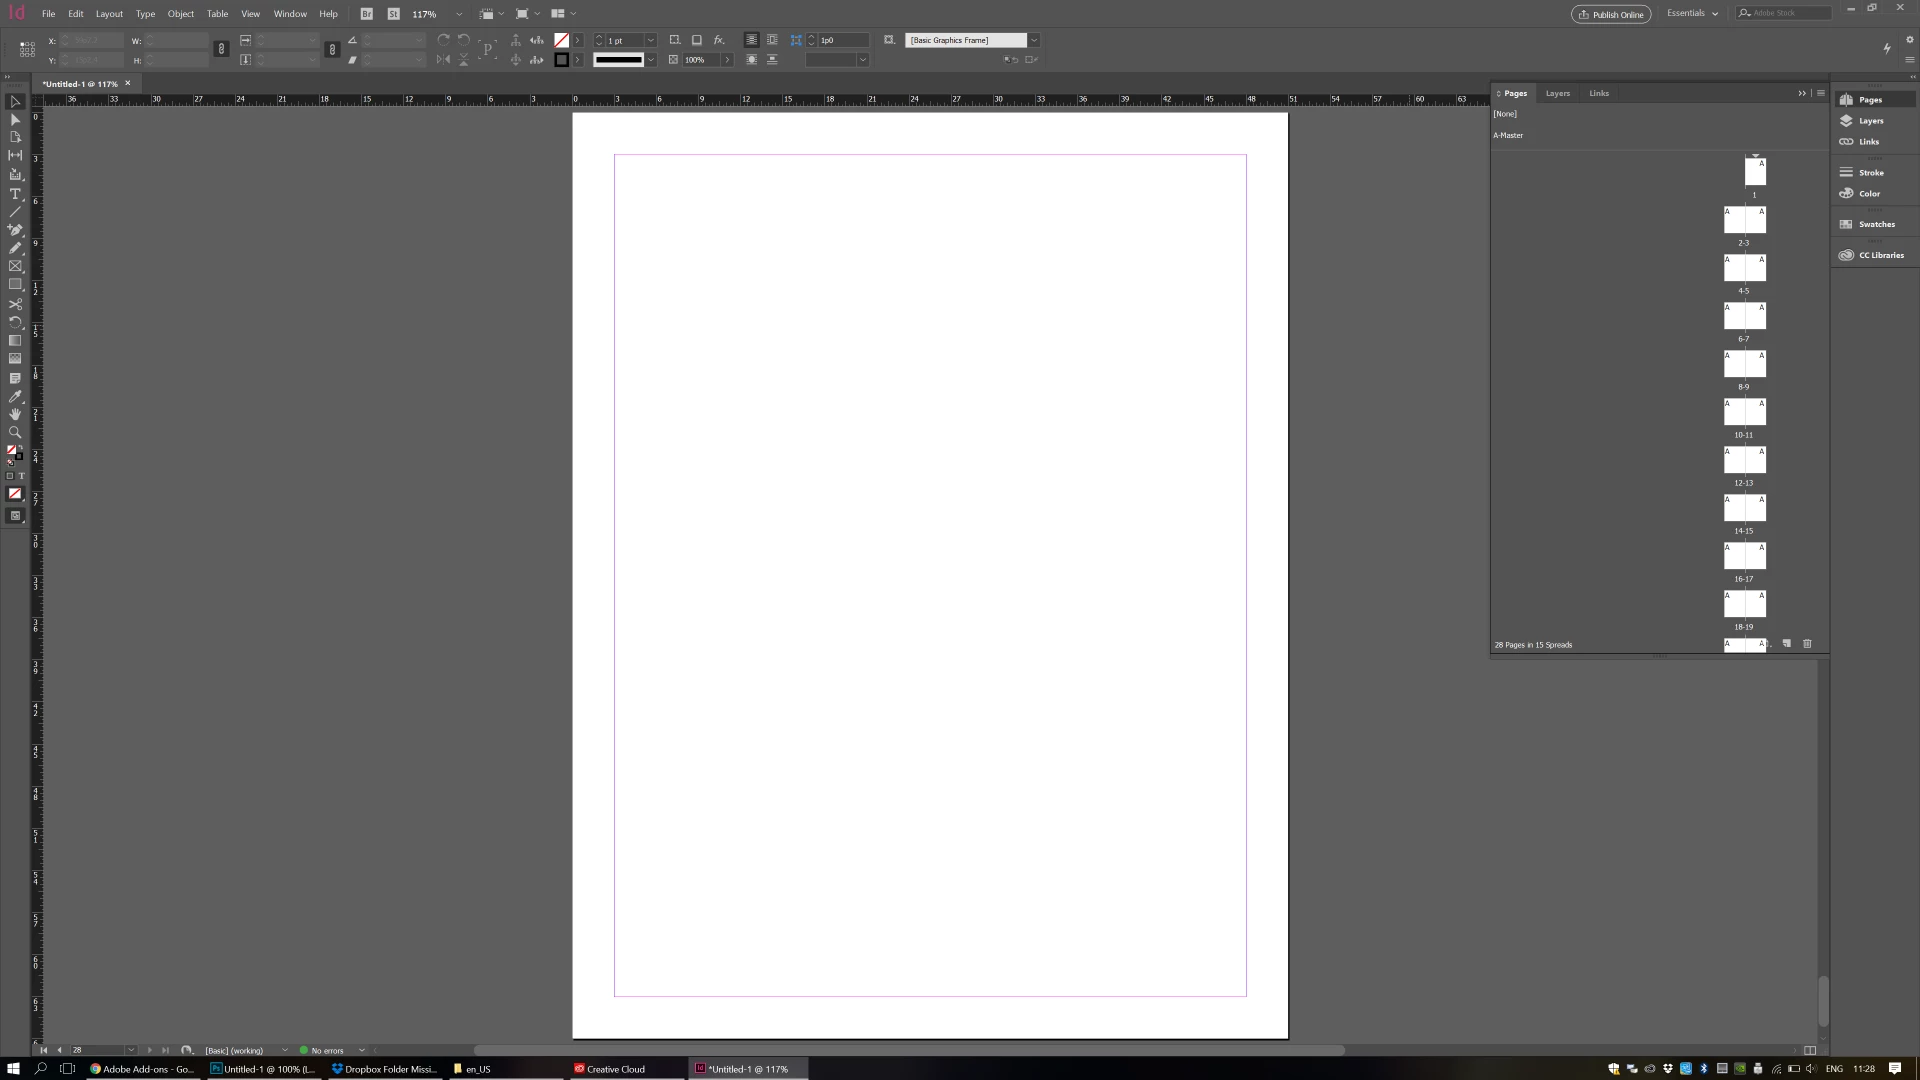Click the Gap tool
The image size is (1920, 1080).
15,155
